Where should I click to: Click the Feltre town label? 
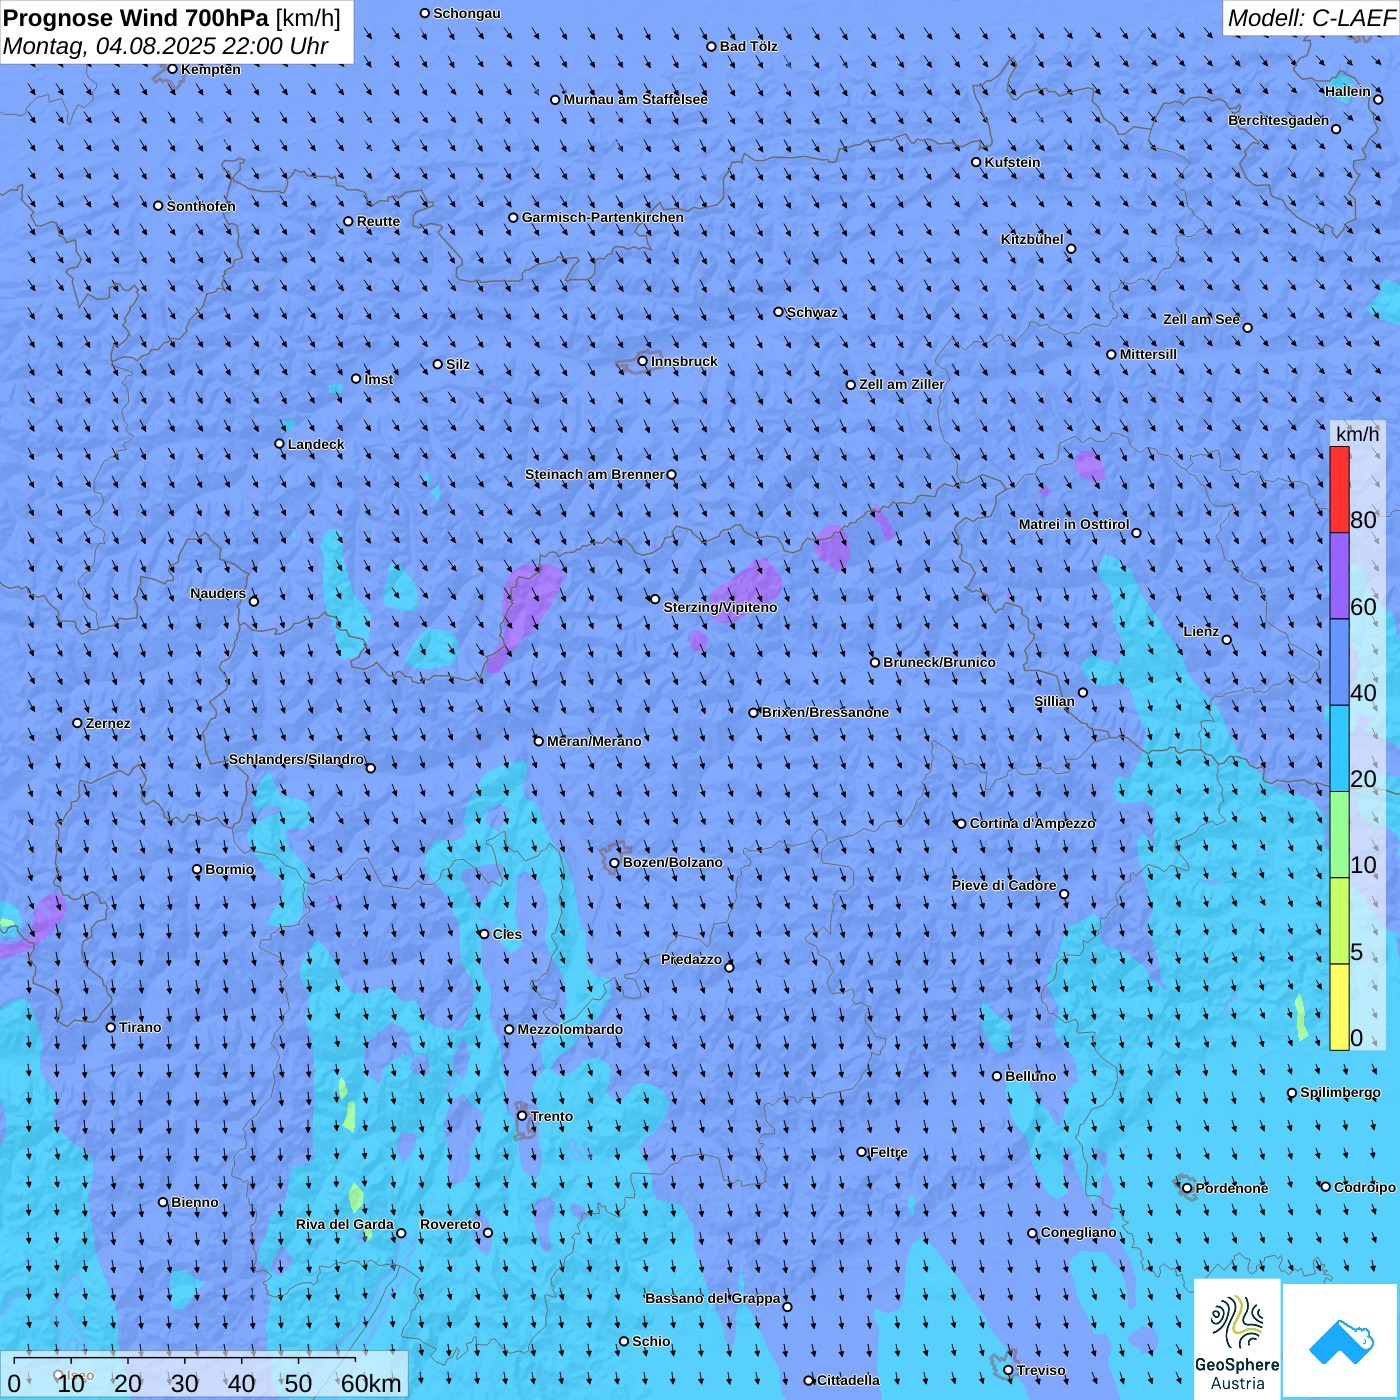[x=888, y=1152]
